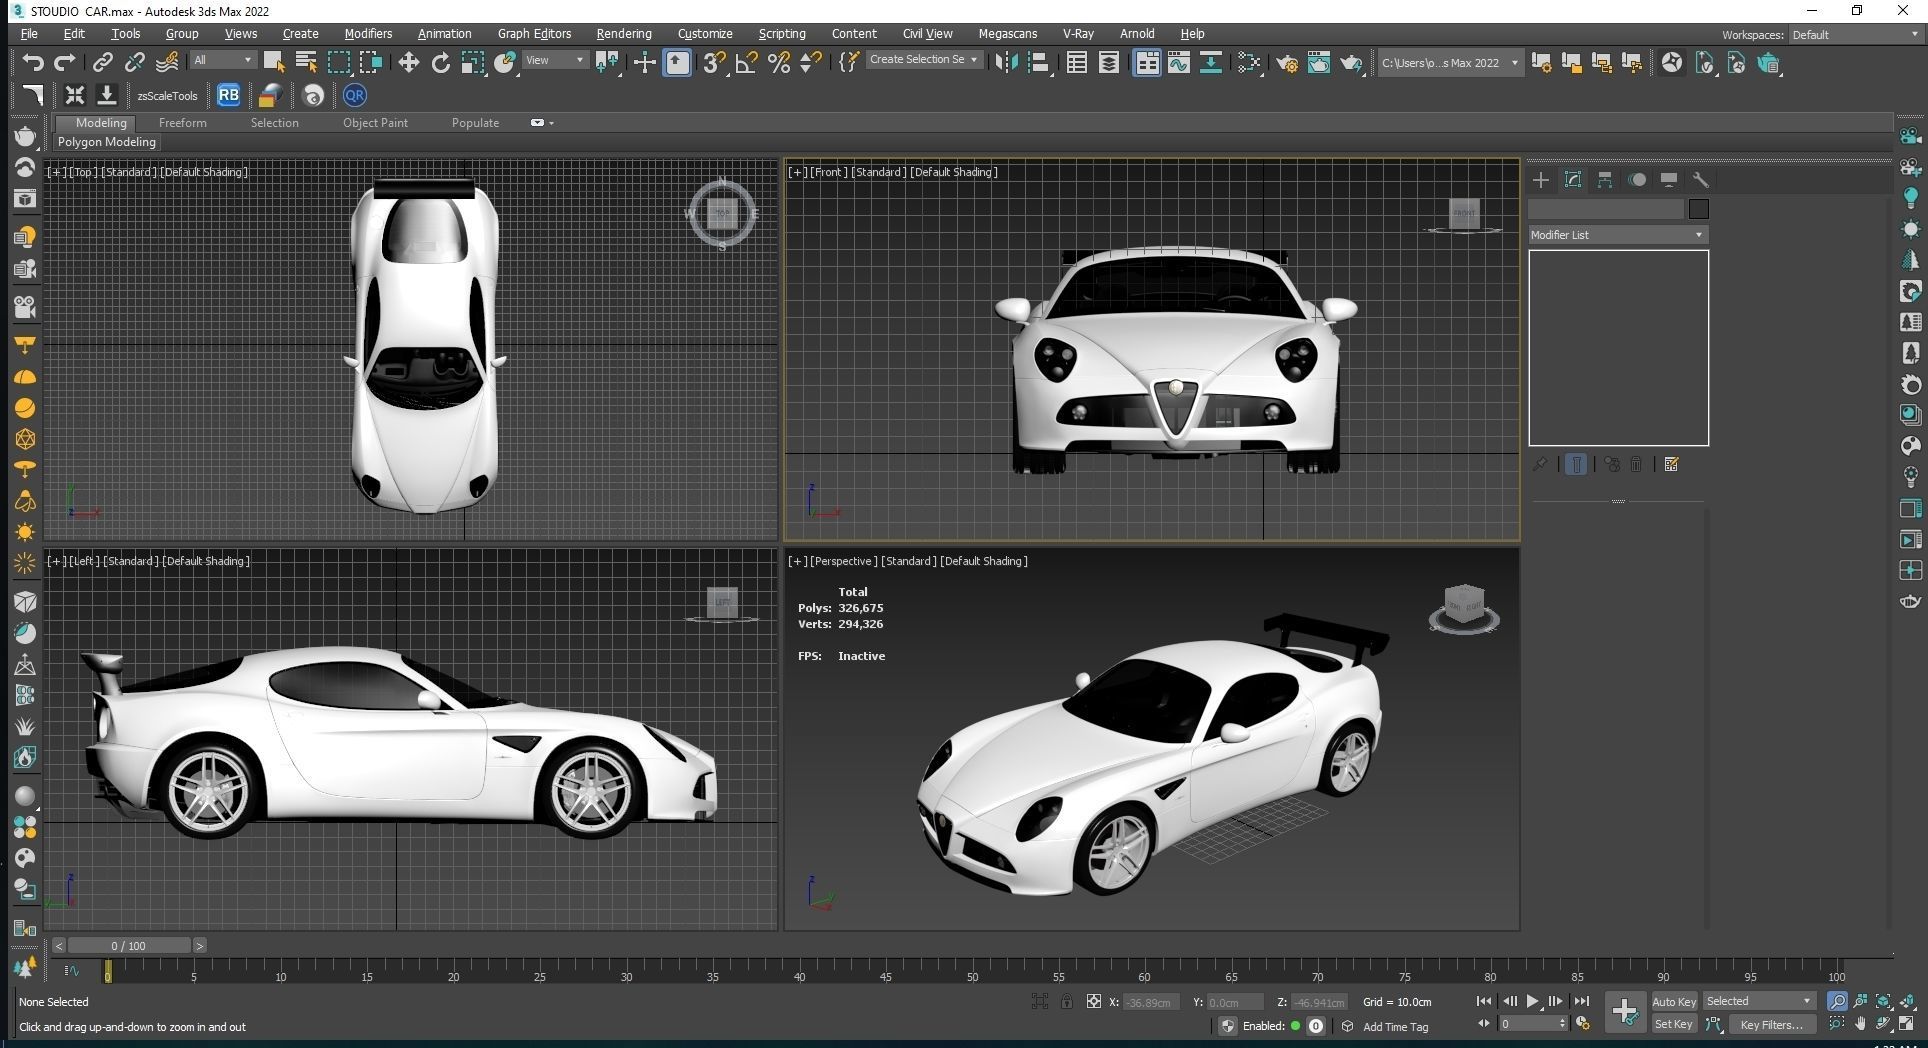Open the Render Setup dialog
The width and height of the screenshot is (1928, 1048).
point(1287,63)
